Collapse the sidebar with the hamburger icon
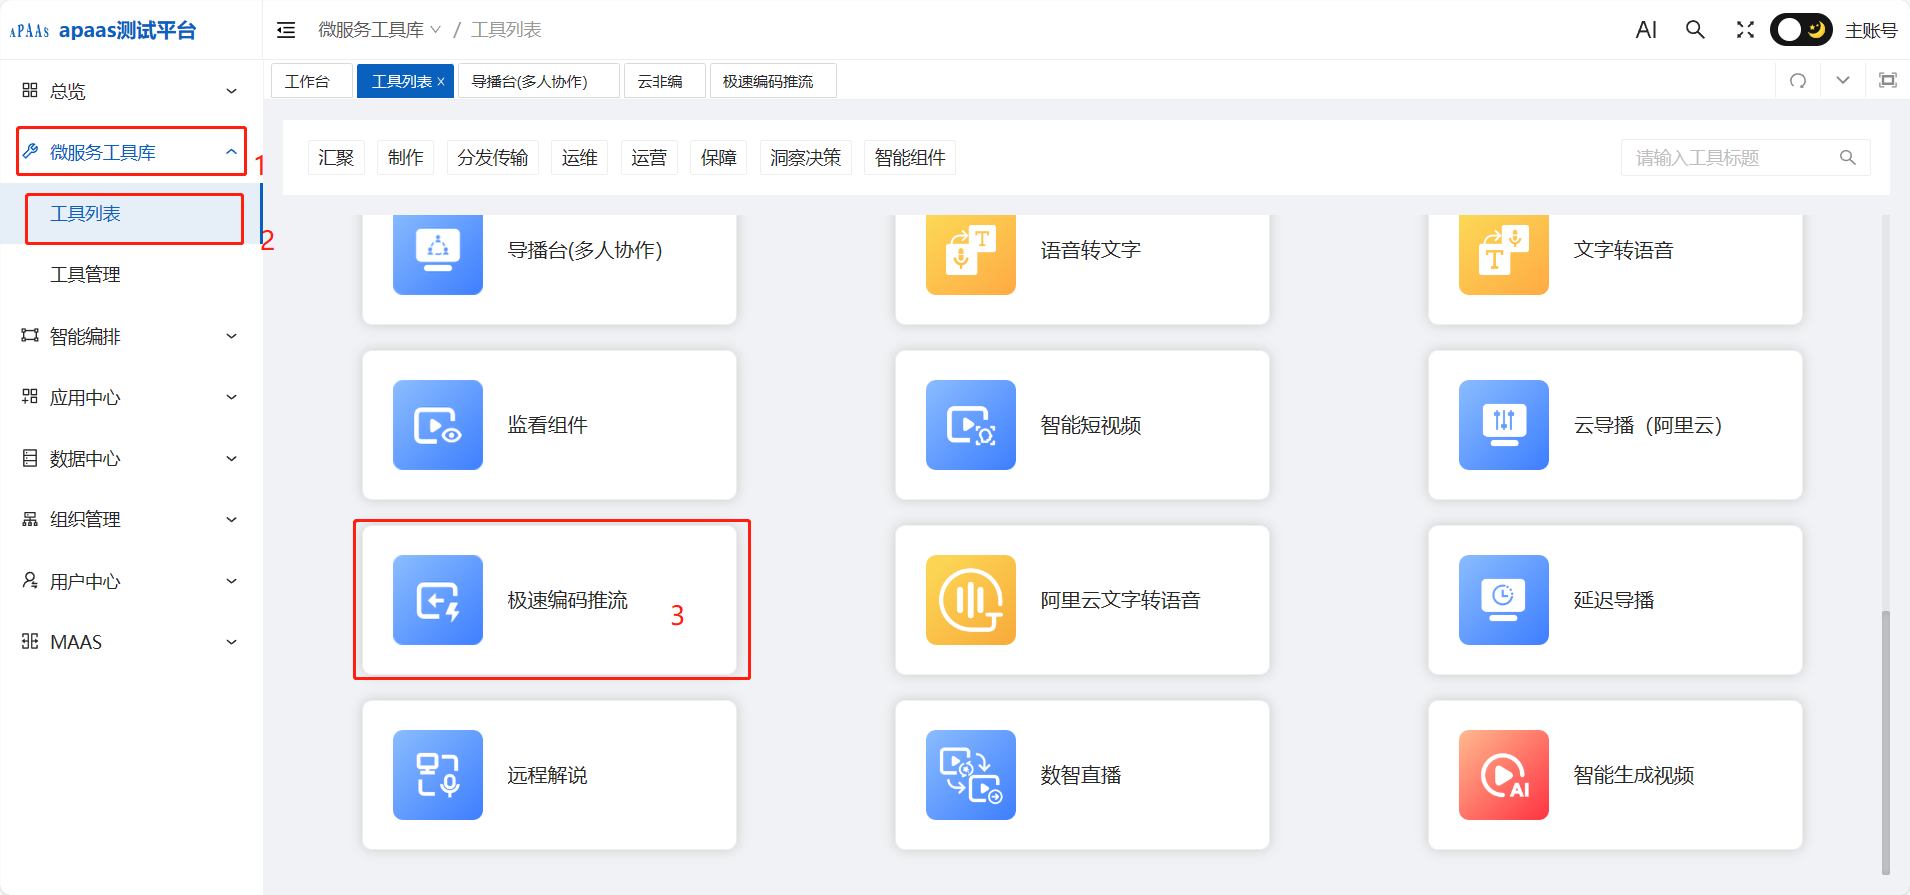The image size is (1910, 895). coord(286,30)
